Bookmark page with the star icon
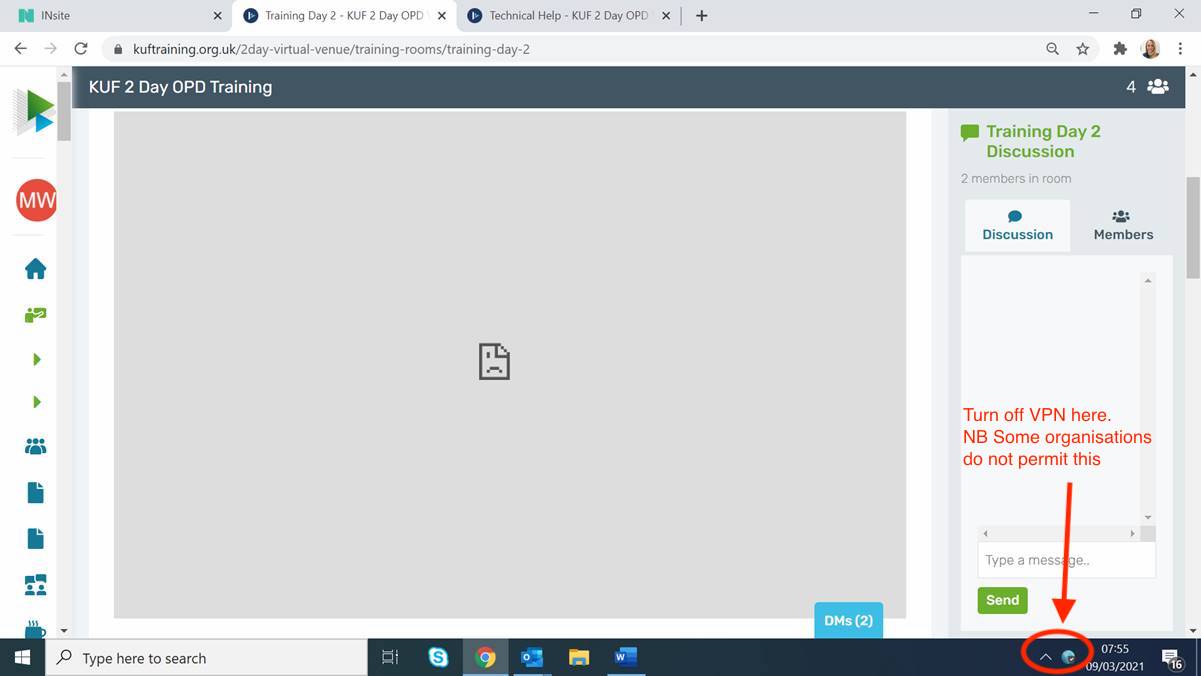Image resolution: width=1201 pixels, height=676 pixels. click(x=1082, y=48)
